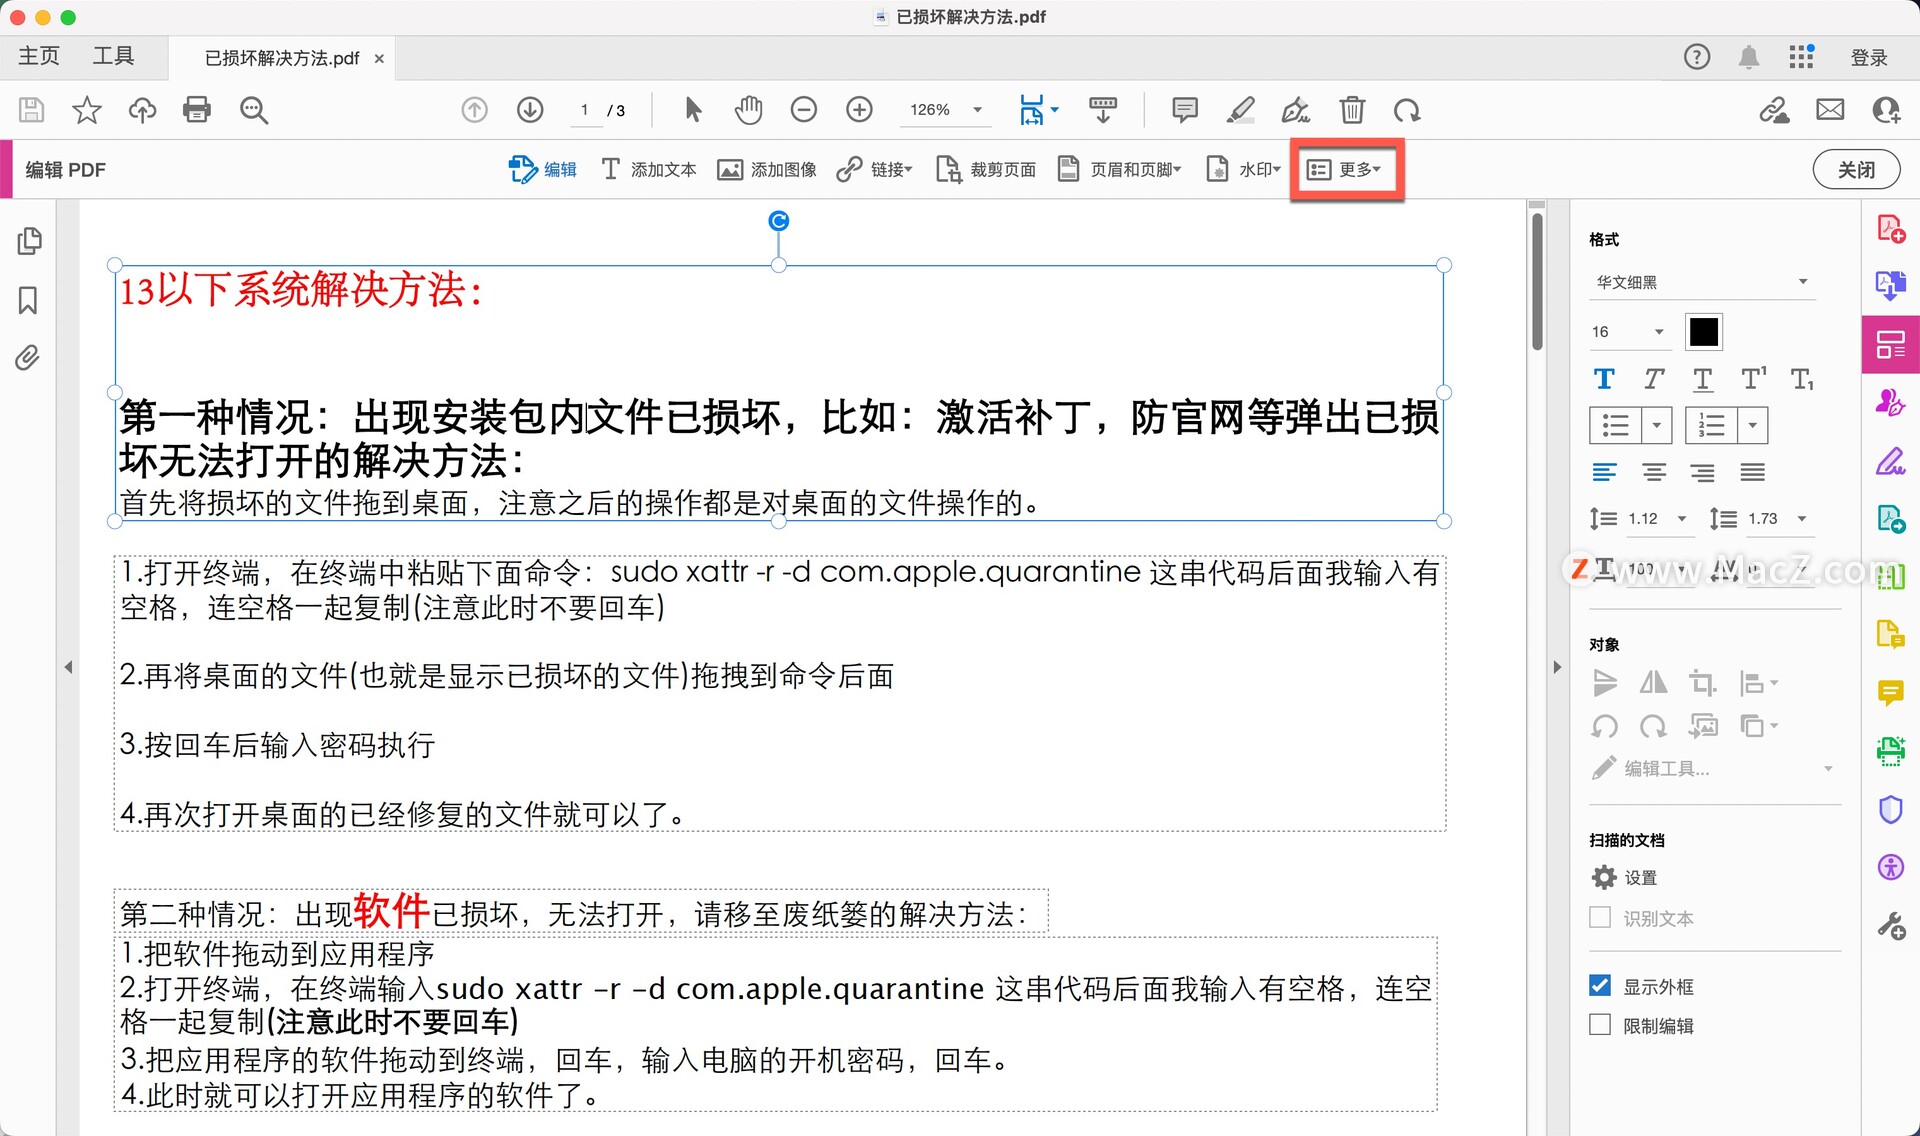1920x1136 pixels.
Task: Apply italic formatting in the format panel
Action: (1652, 379)
